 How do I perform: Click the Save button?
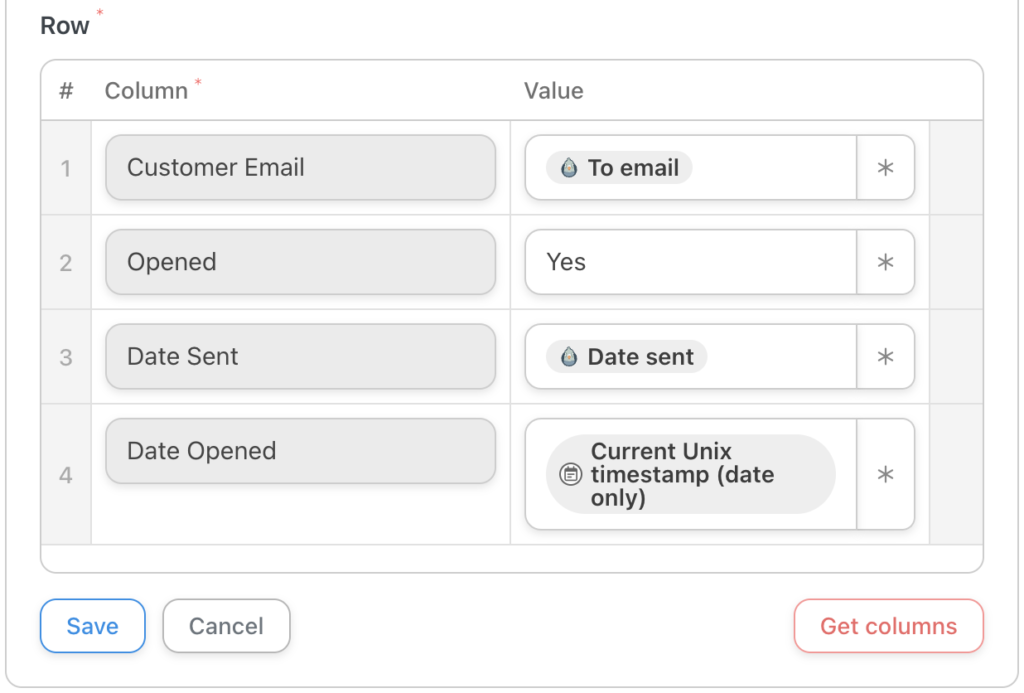[x=92, y=626]
